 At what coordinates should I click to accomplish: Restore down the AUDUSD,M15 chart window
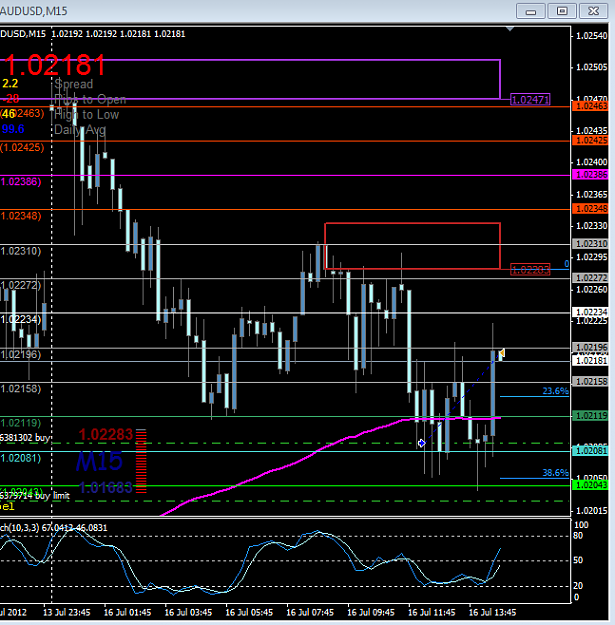click(562, 11)
